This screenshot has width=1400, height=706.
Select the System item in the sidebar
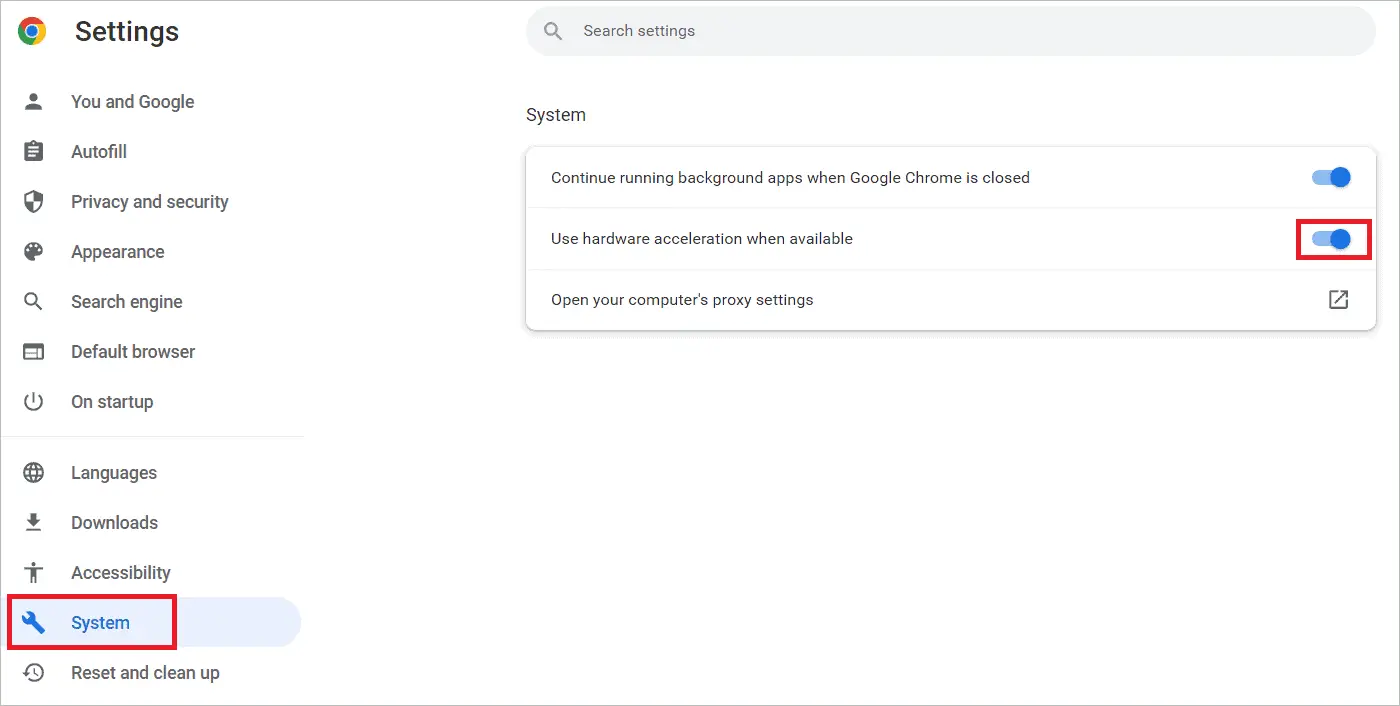99,622
